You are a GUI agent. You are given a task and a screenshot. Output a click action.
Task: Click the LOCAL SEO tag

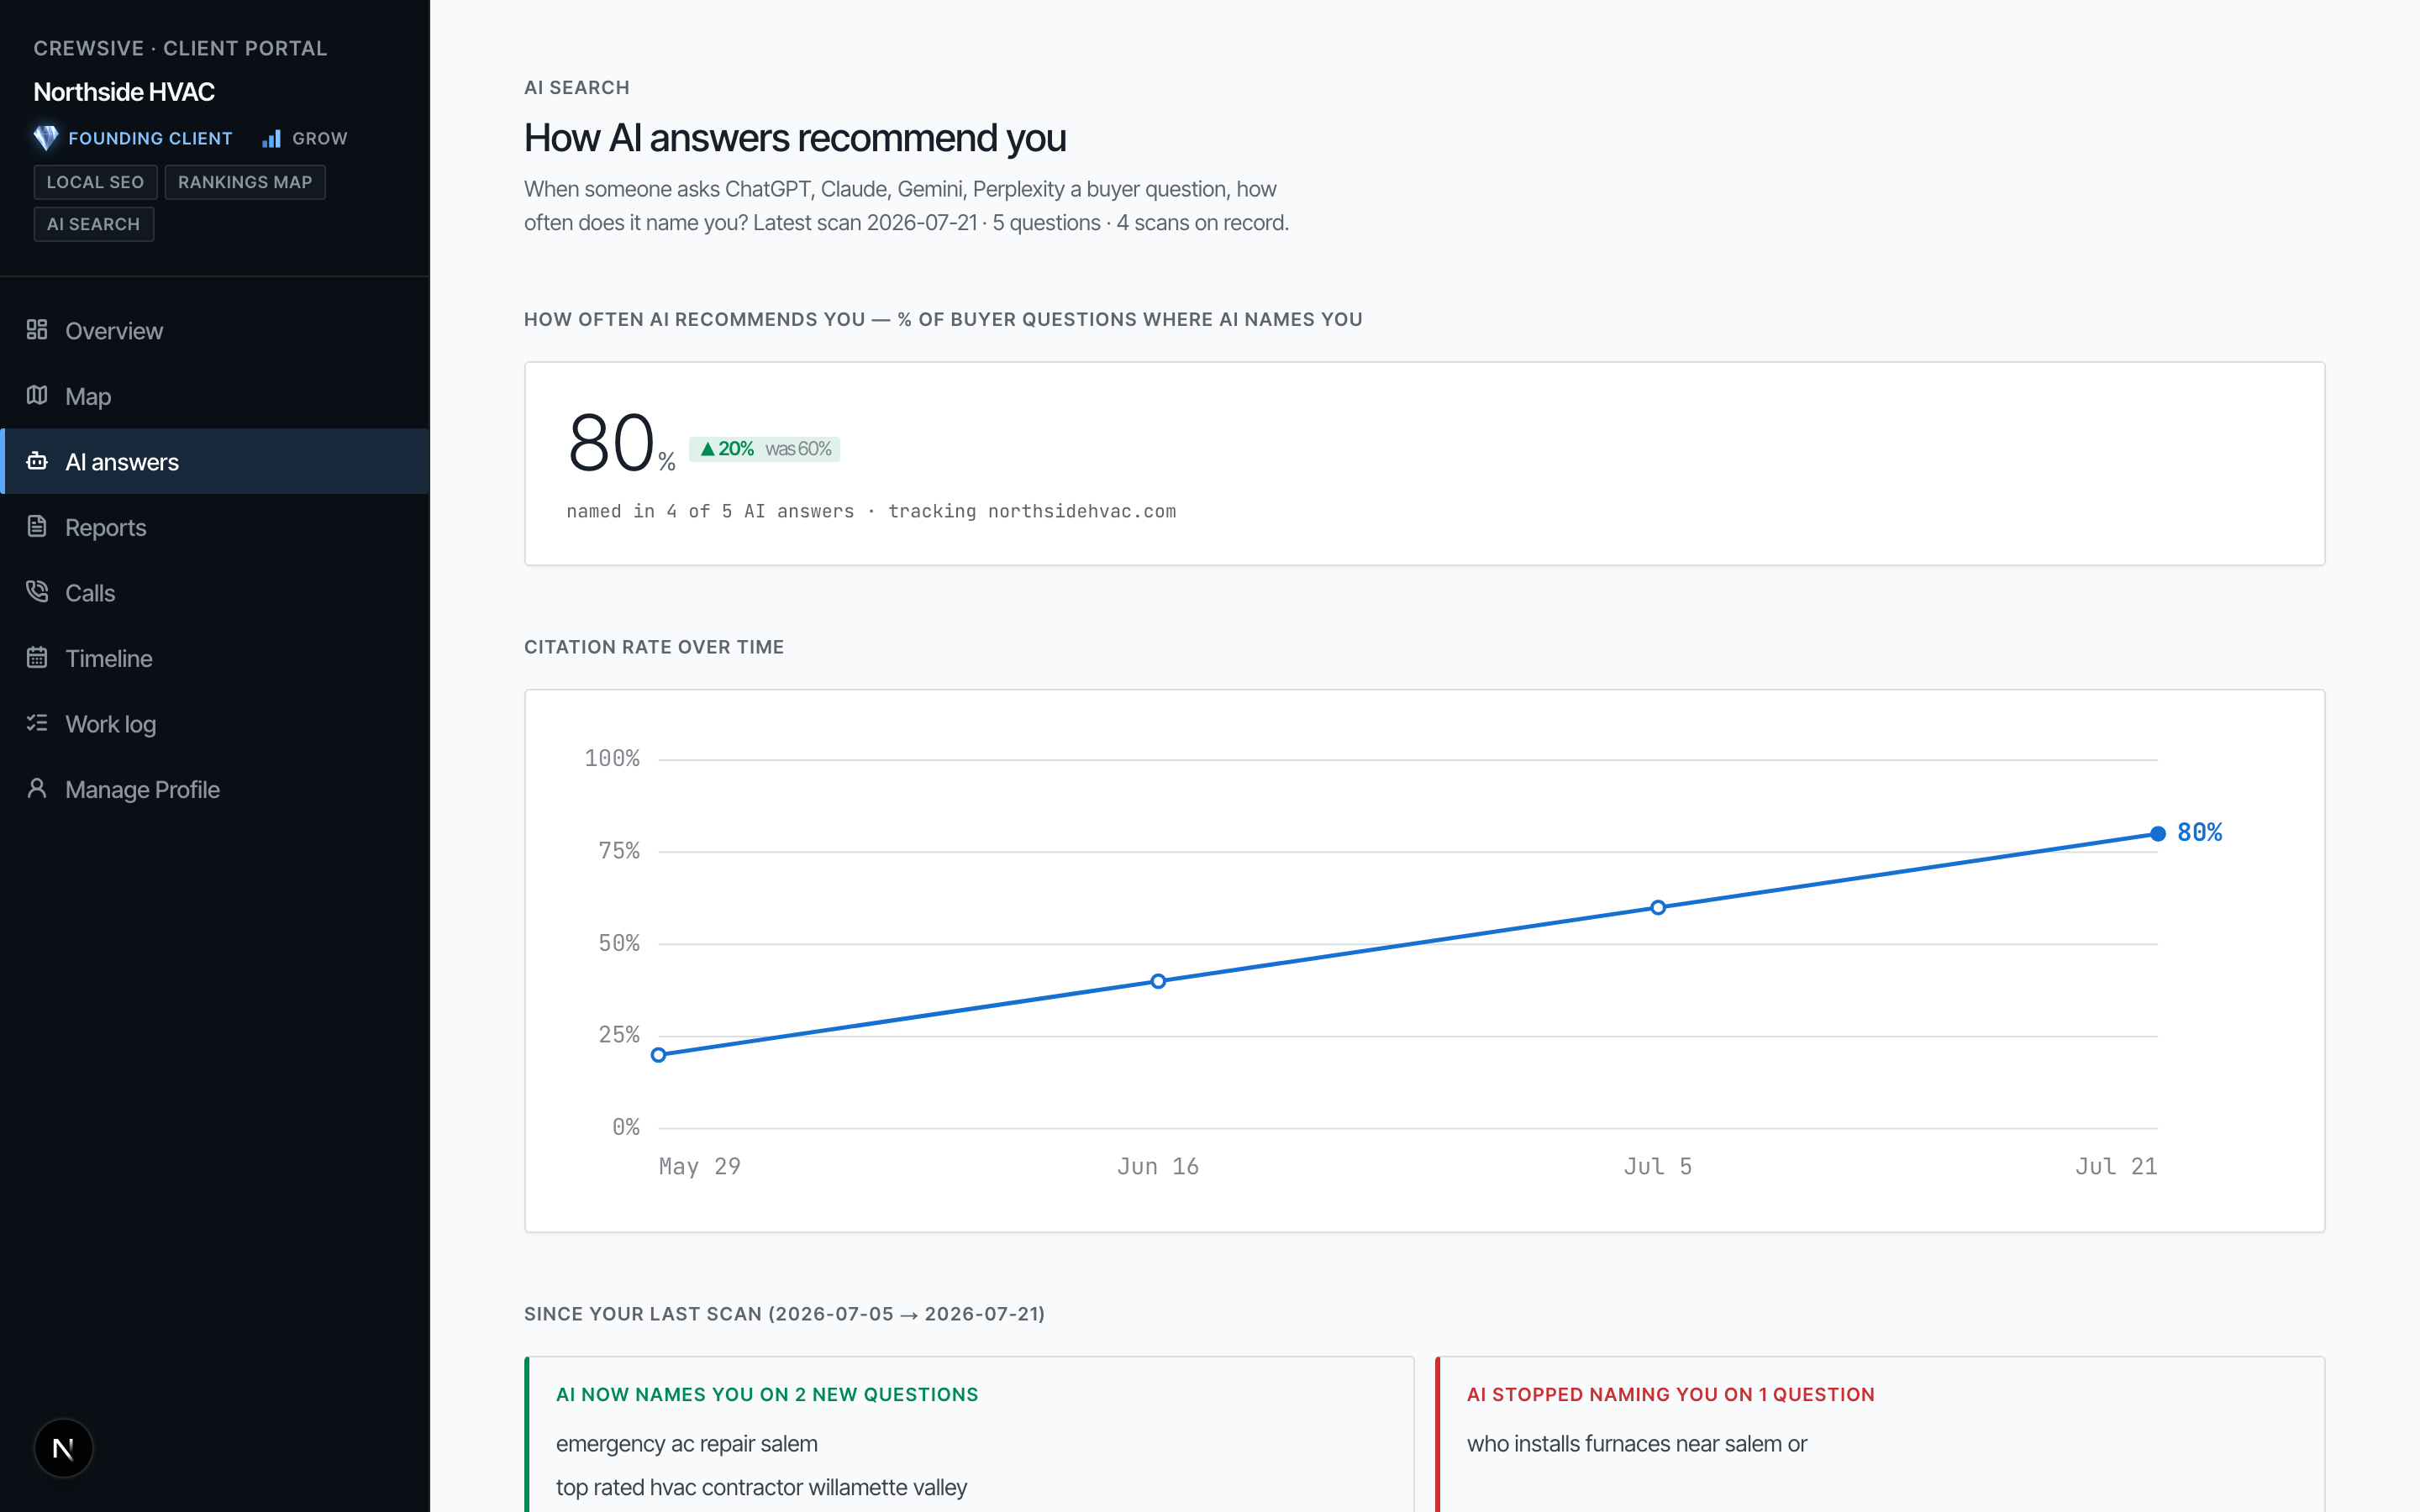click(95, 182)
